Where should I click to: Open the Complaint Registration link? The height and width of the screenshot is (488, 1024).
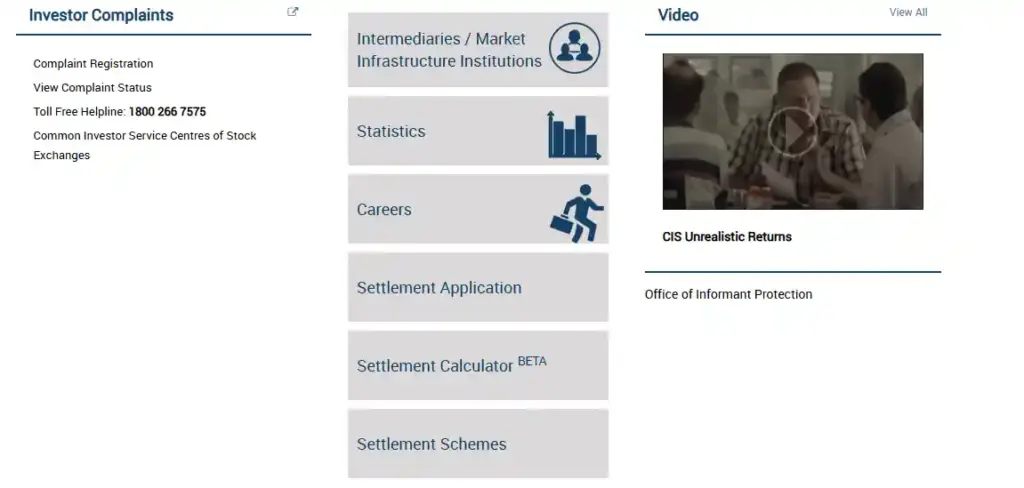coord(93,64)
